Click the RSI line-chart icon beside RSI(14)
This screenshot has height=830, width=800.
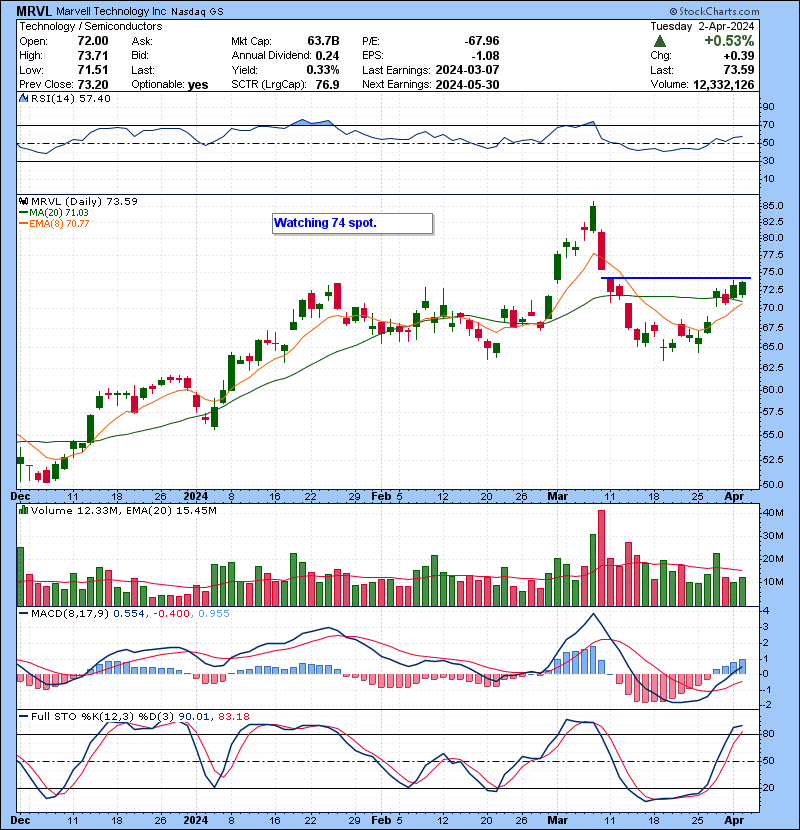point(23,98)
